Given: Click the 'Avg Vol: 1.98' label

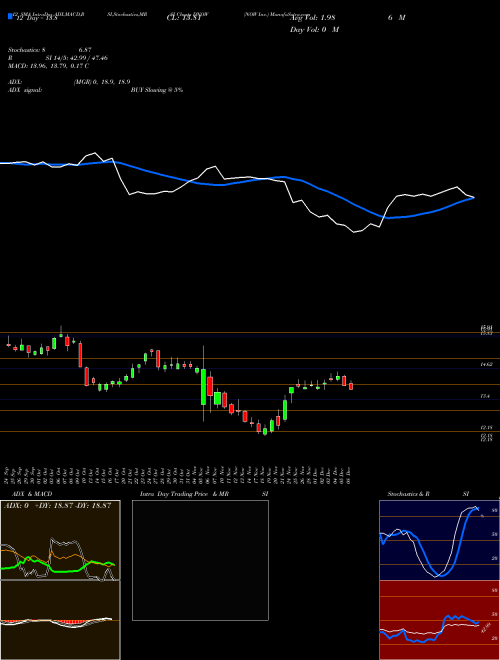Looking at the screenshot, I should [x=312, y=18].
